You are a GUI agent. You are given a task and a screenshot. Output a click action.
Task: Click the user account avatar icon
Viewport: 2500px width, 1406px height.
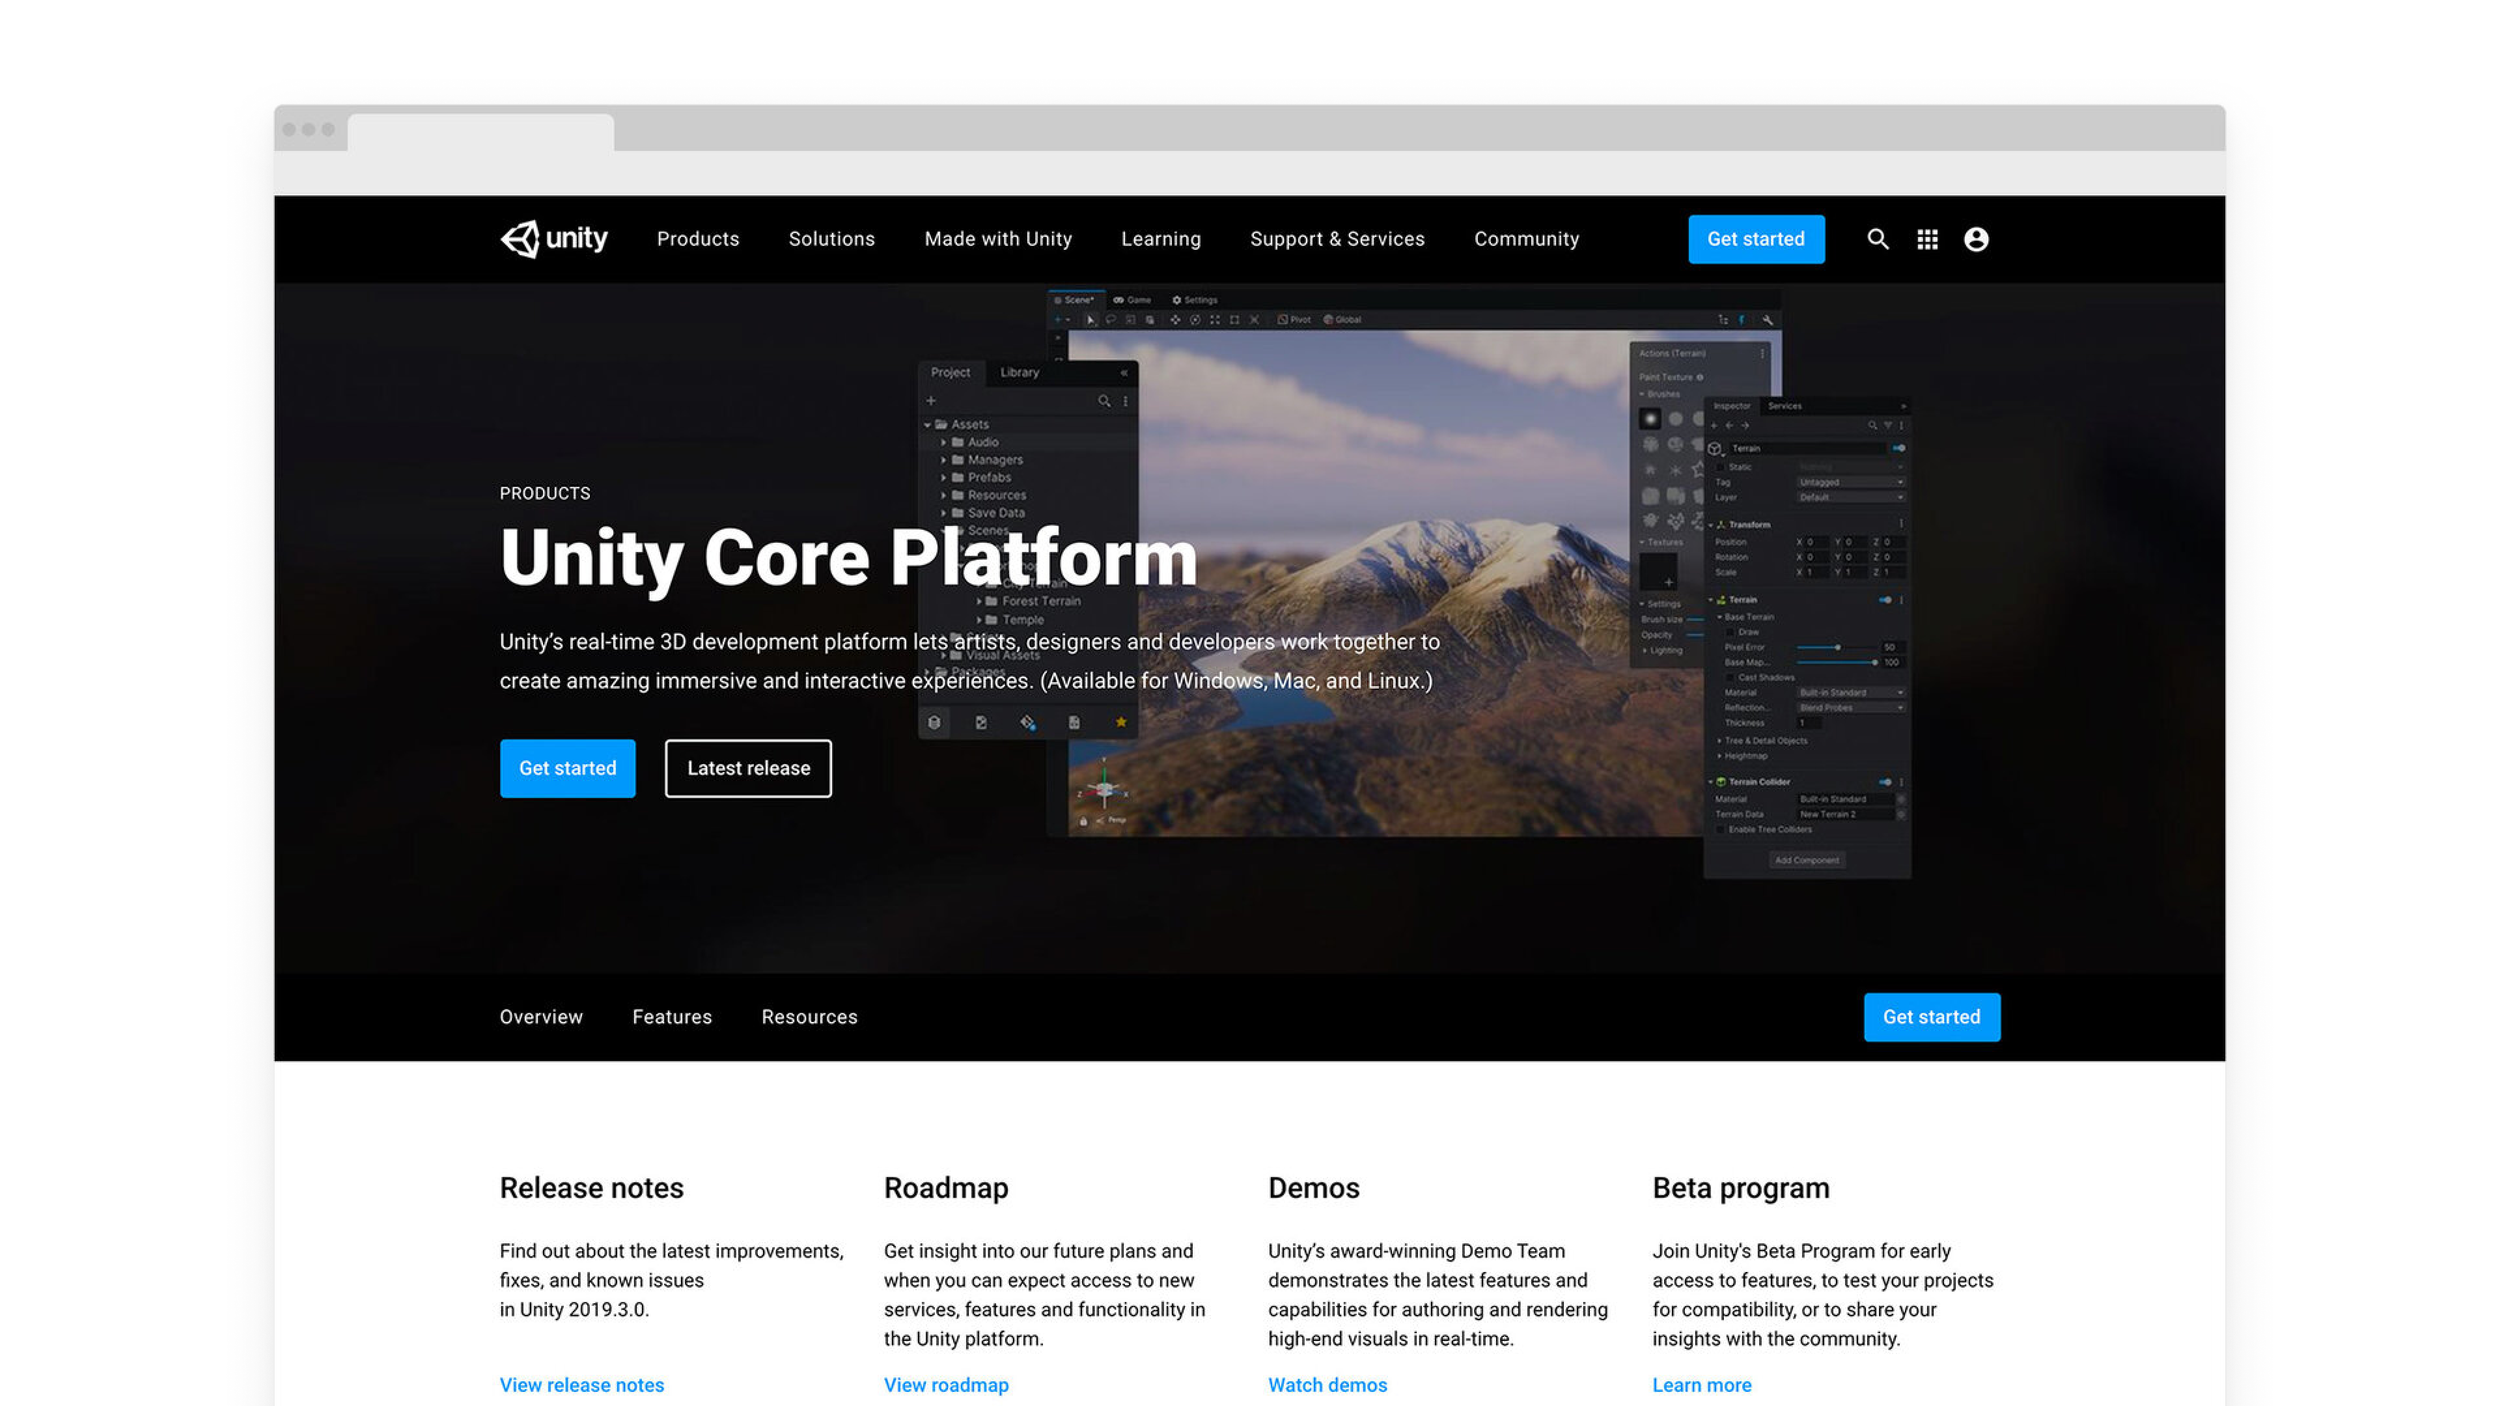pos(1976,239)
